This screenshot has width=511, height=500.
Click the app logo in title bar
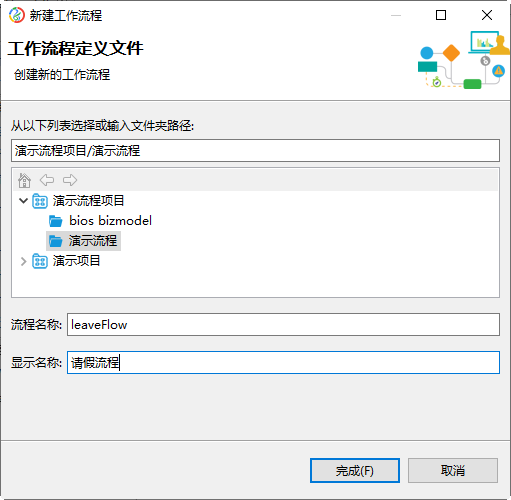[x=17, y=15]
